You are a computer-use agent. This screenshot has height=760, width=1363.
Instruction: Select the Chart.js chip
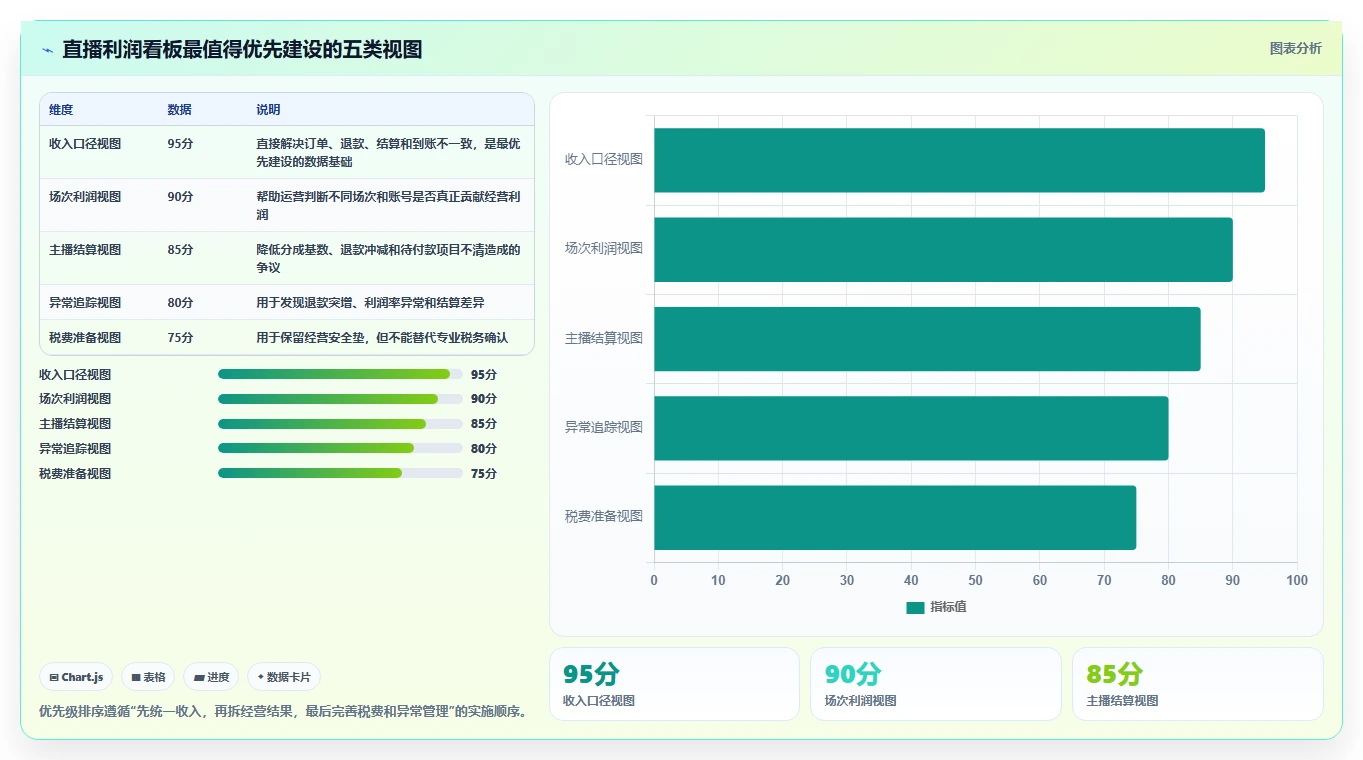tap(76, 677)
